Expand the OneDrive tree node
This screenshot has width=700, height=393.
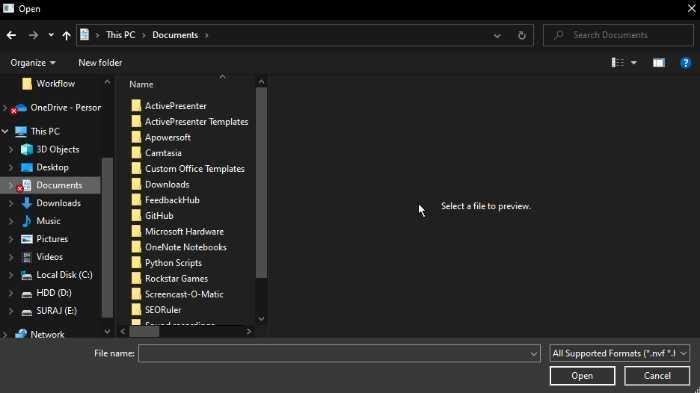click(x=5, y=108)
